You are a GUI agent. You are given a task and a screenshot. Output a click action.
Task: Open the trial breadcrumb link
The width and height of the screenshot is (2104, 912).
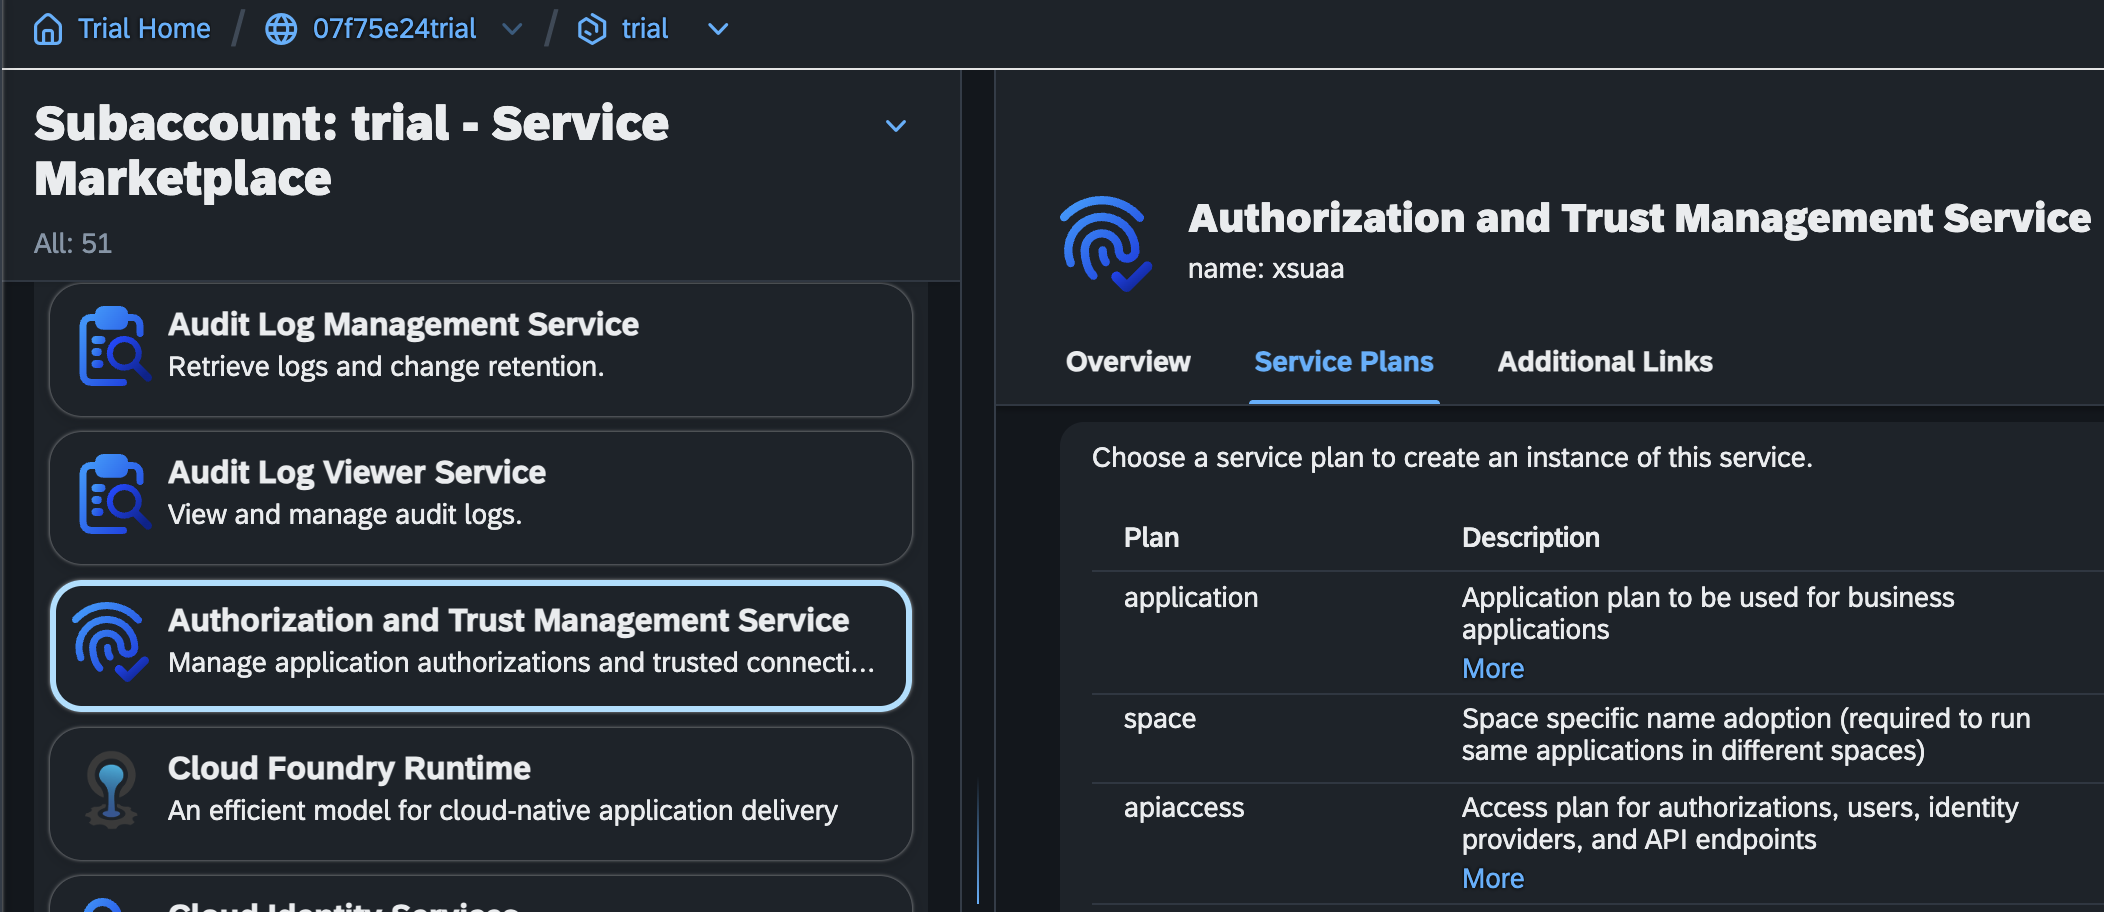point(645,29)
